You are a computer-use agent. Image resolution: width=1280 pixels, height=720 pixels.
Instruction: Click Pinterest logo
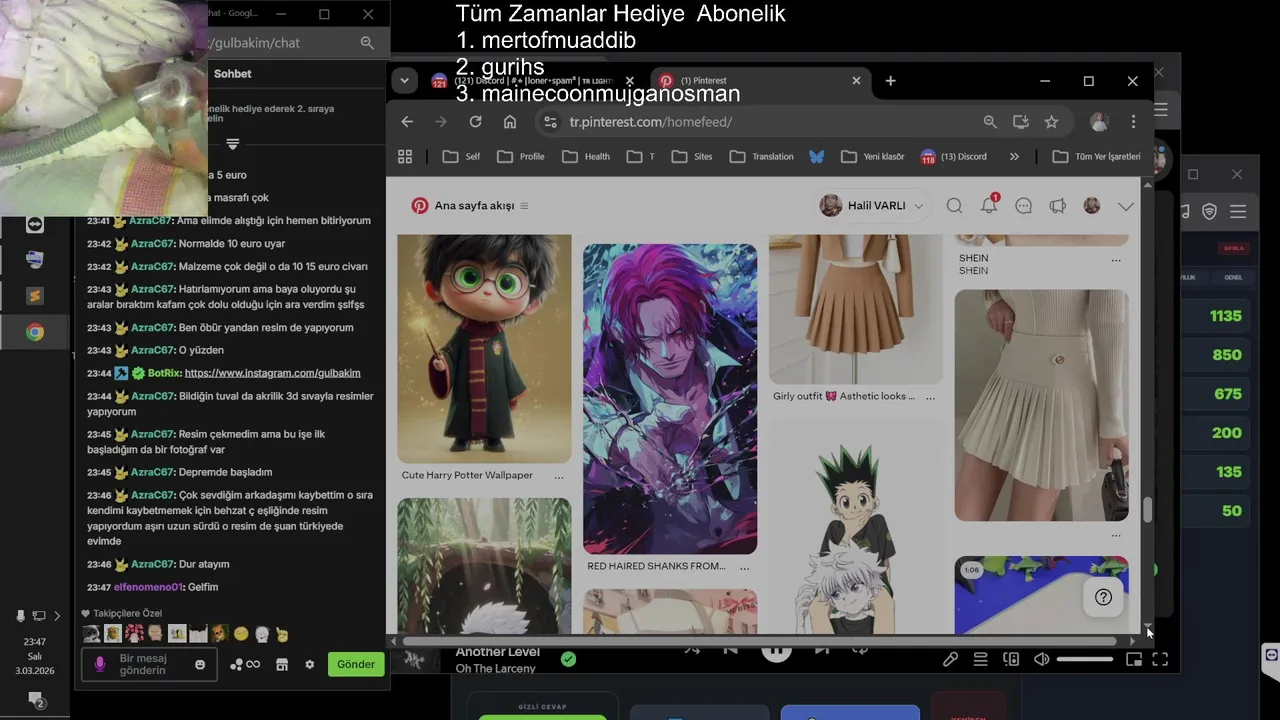pos(420,205)
